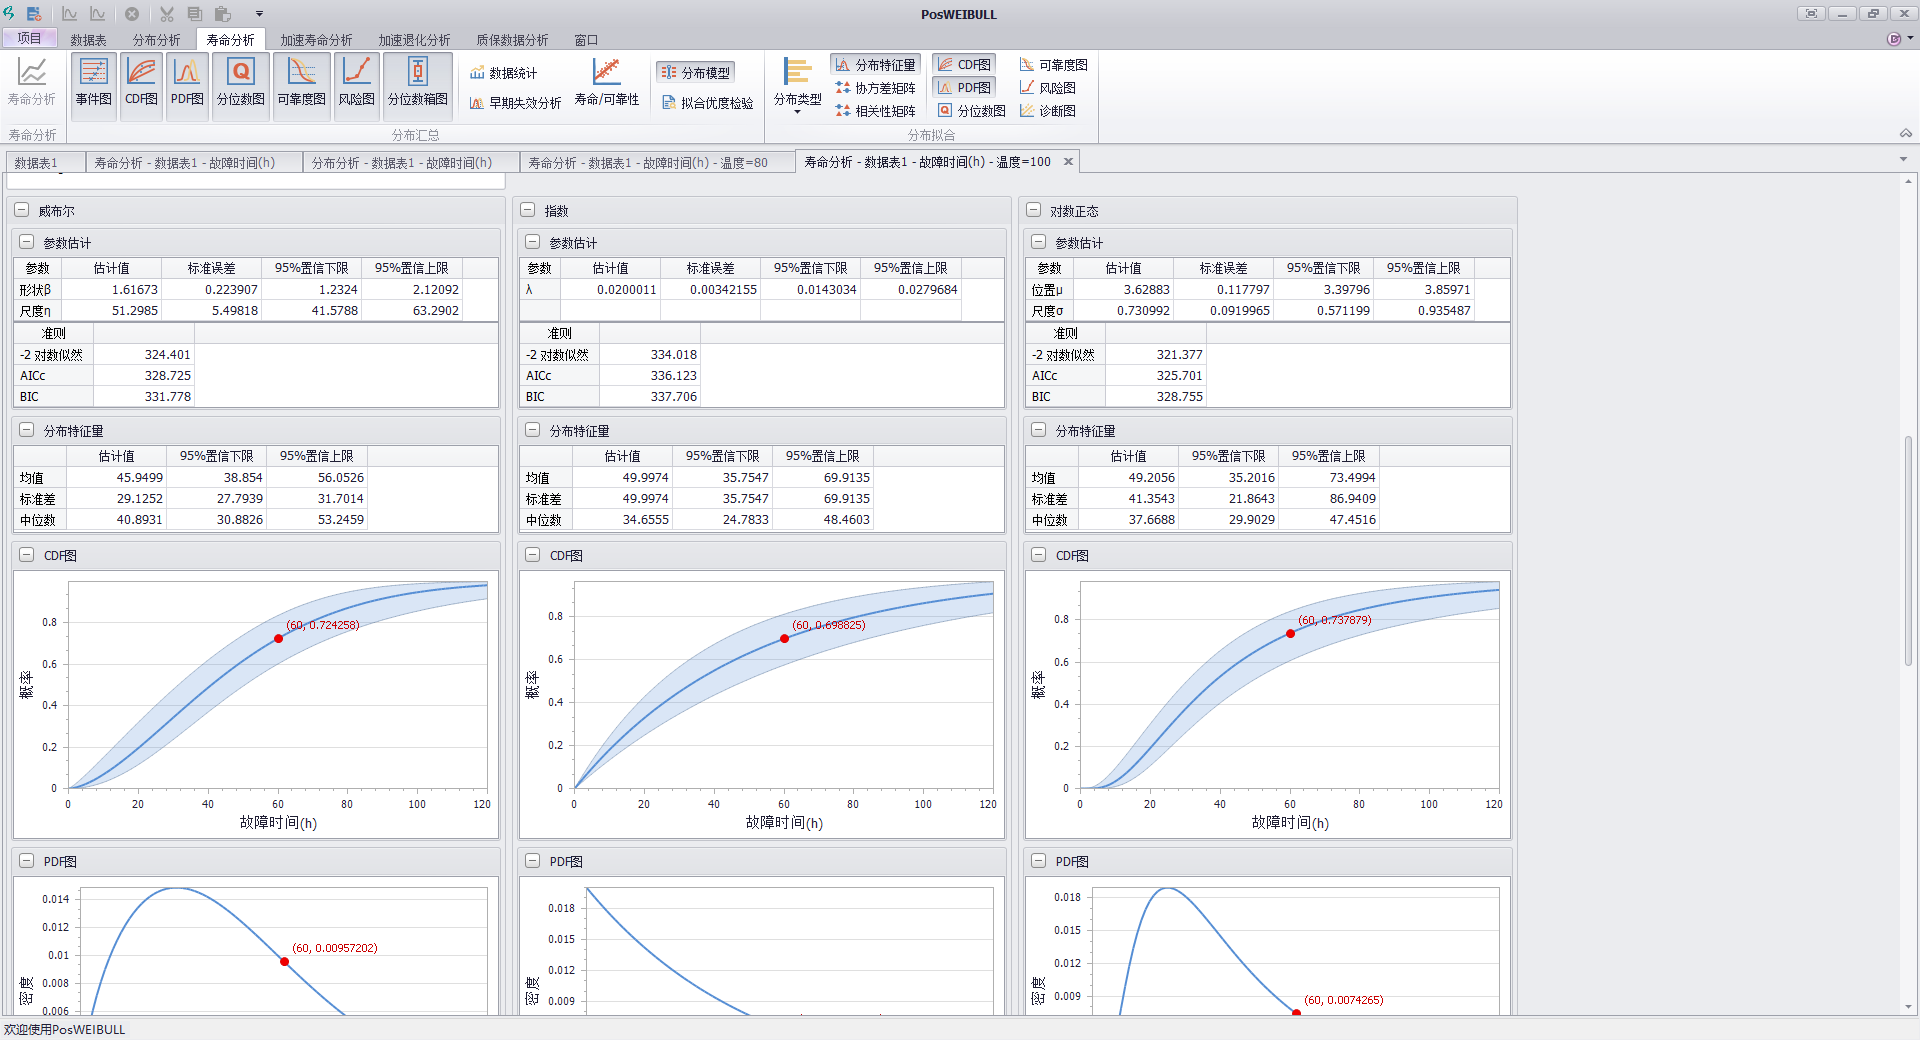Click 协方差矩阵 covariance matrix
This screenshot has width=1920, height=1040.
pyautogui.click(x=875, y=88)
